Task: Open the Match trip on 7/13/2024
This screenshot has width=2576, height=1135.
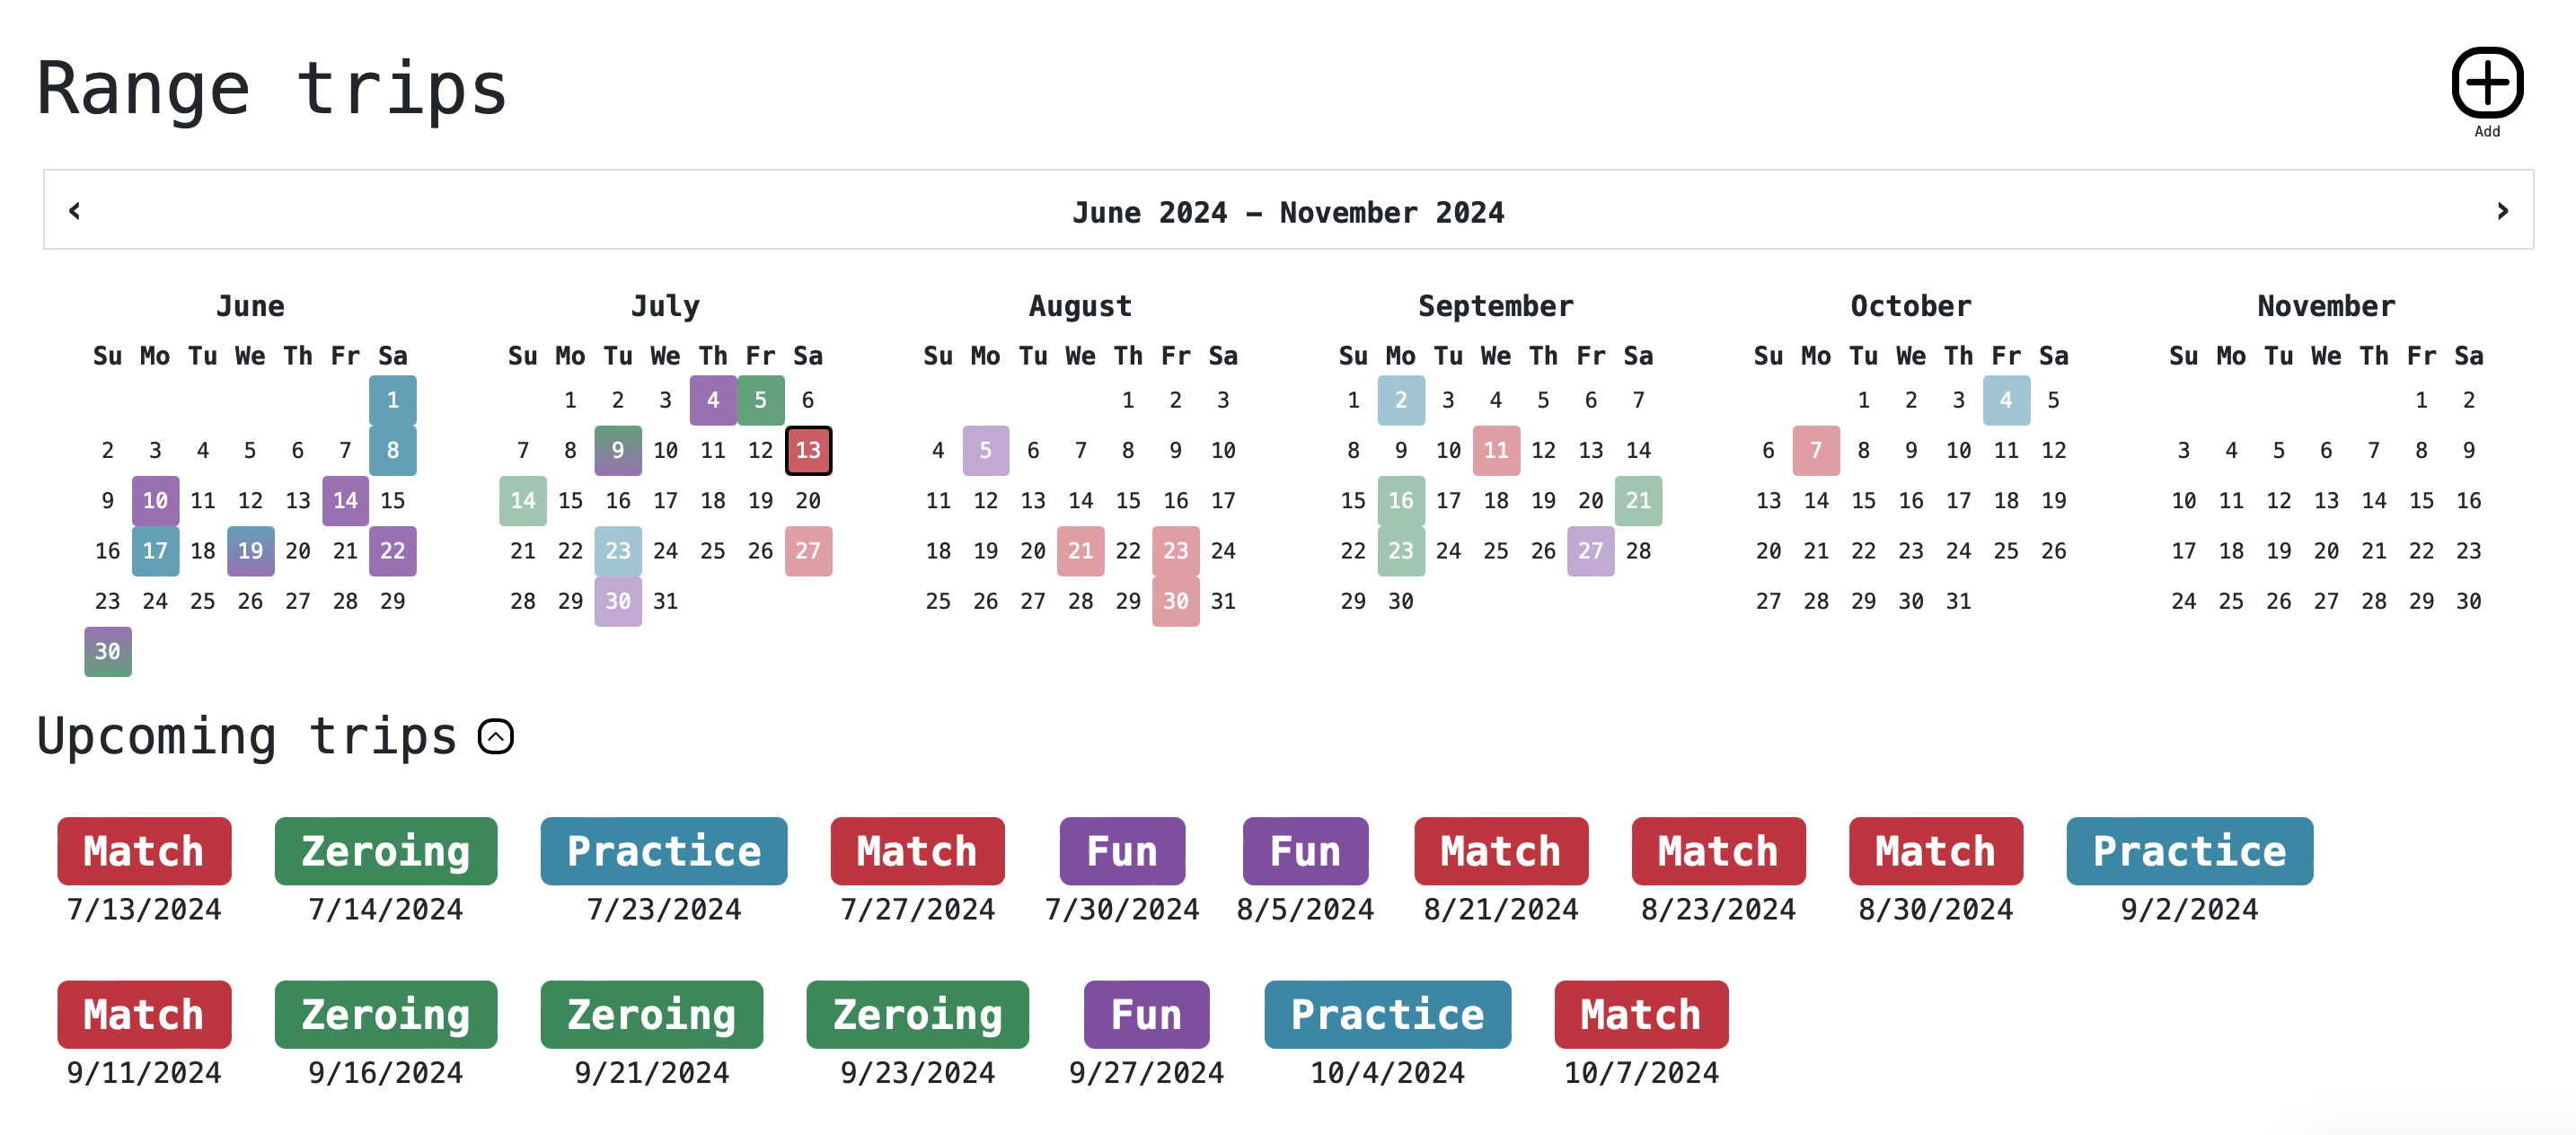Action: click(x=144, y=851)
